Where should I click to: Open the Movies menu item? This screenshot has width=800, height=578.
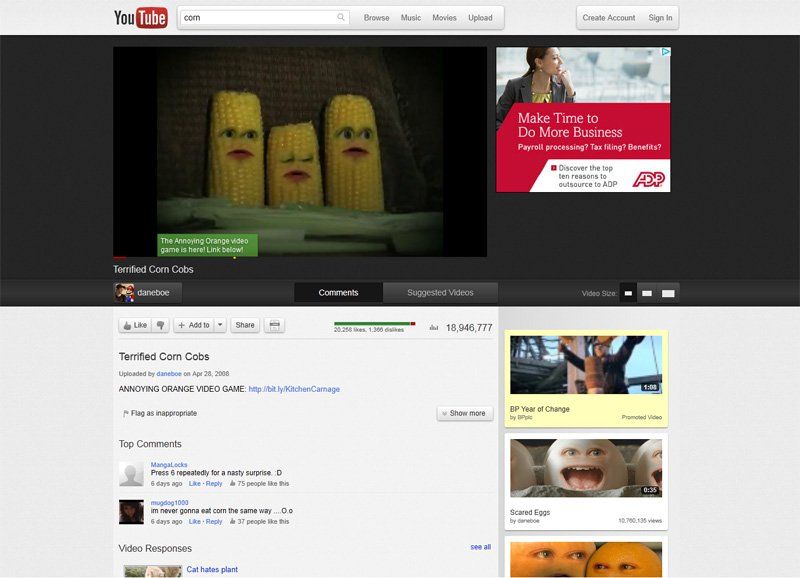pyautogui.click(x=444, y=18)
